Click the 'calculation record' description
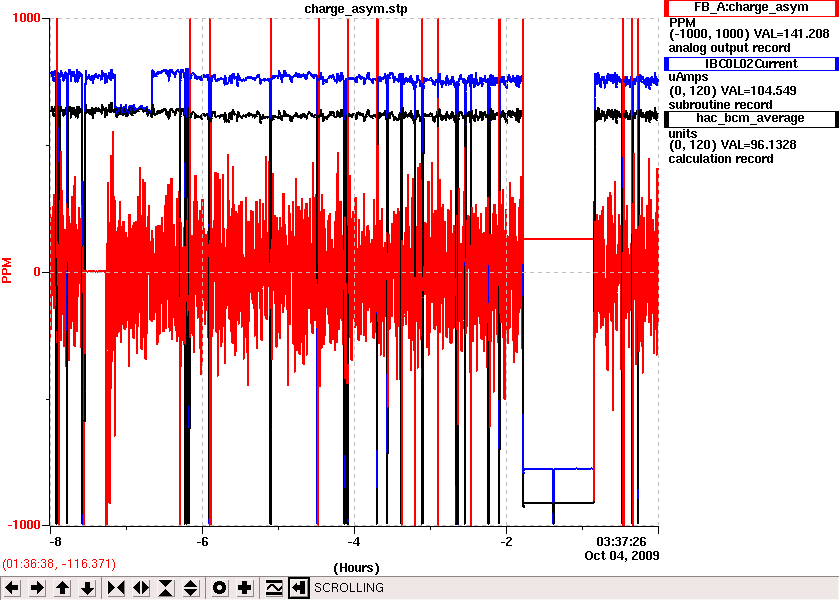Image resolution: width=839 pixels, height=600 pixels. pos(721,159)
